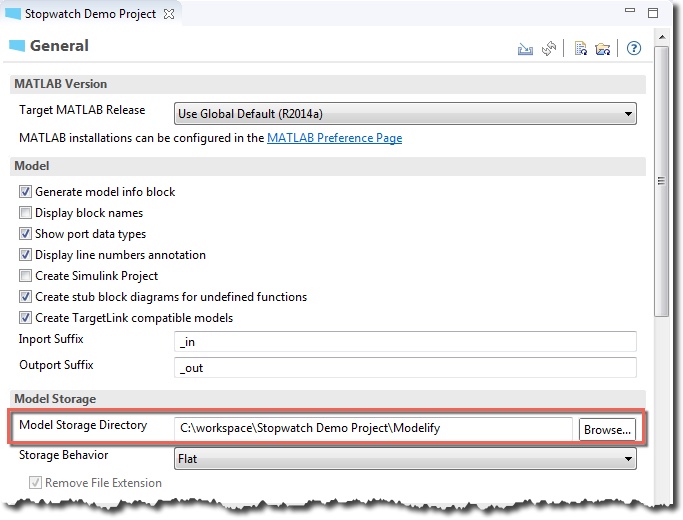
Task: Click the Inport Suffix label
Action: tap(51, 339)
